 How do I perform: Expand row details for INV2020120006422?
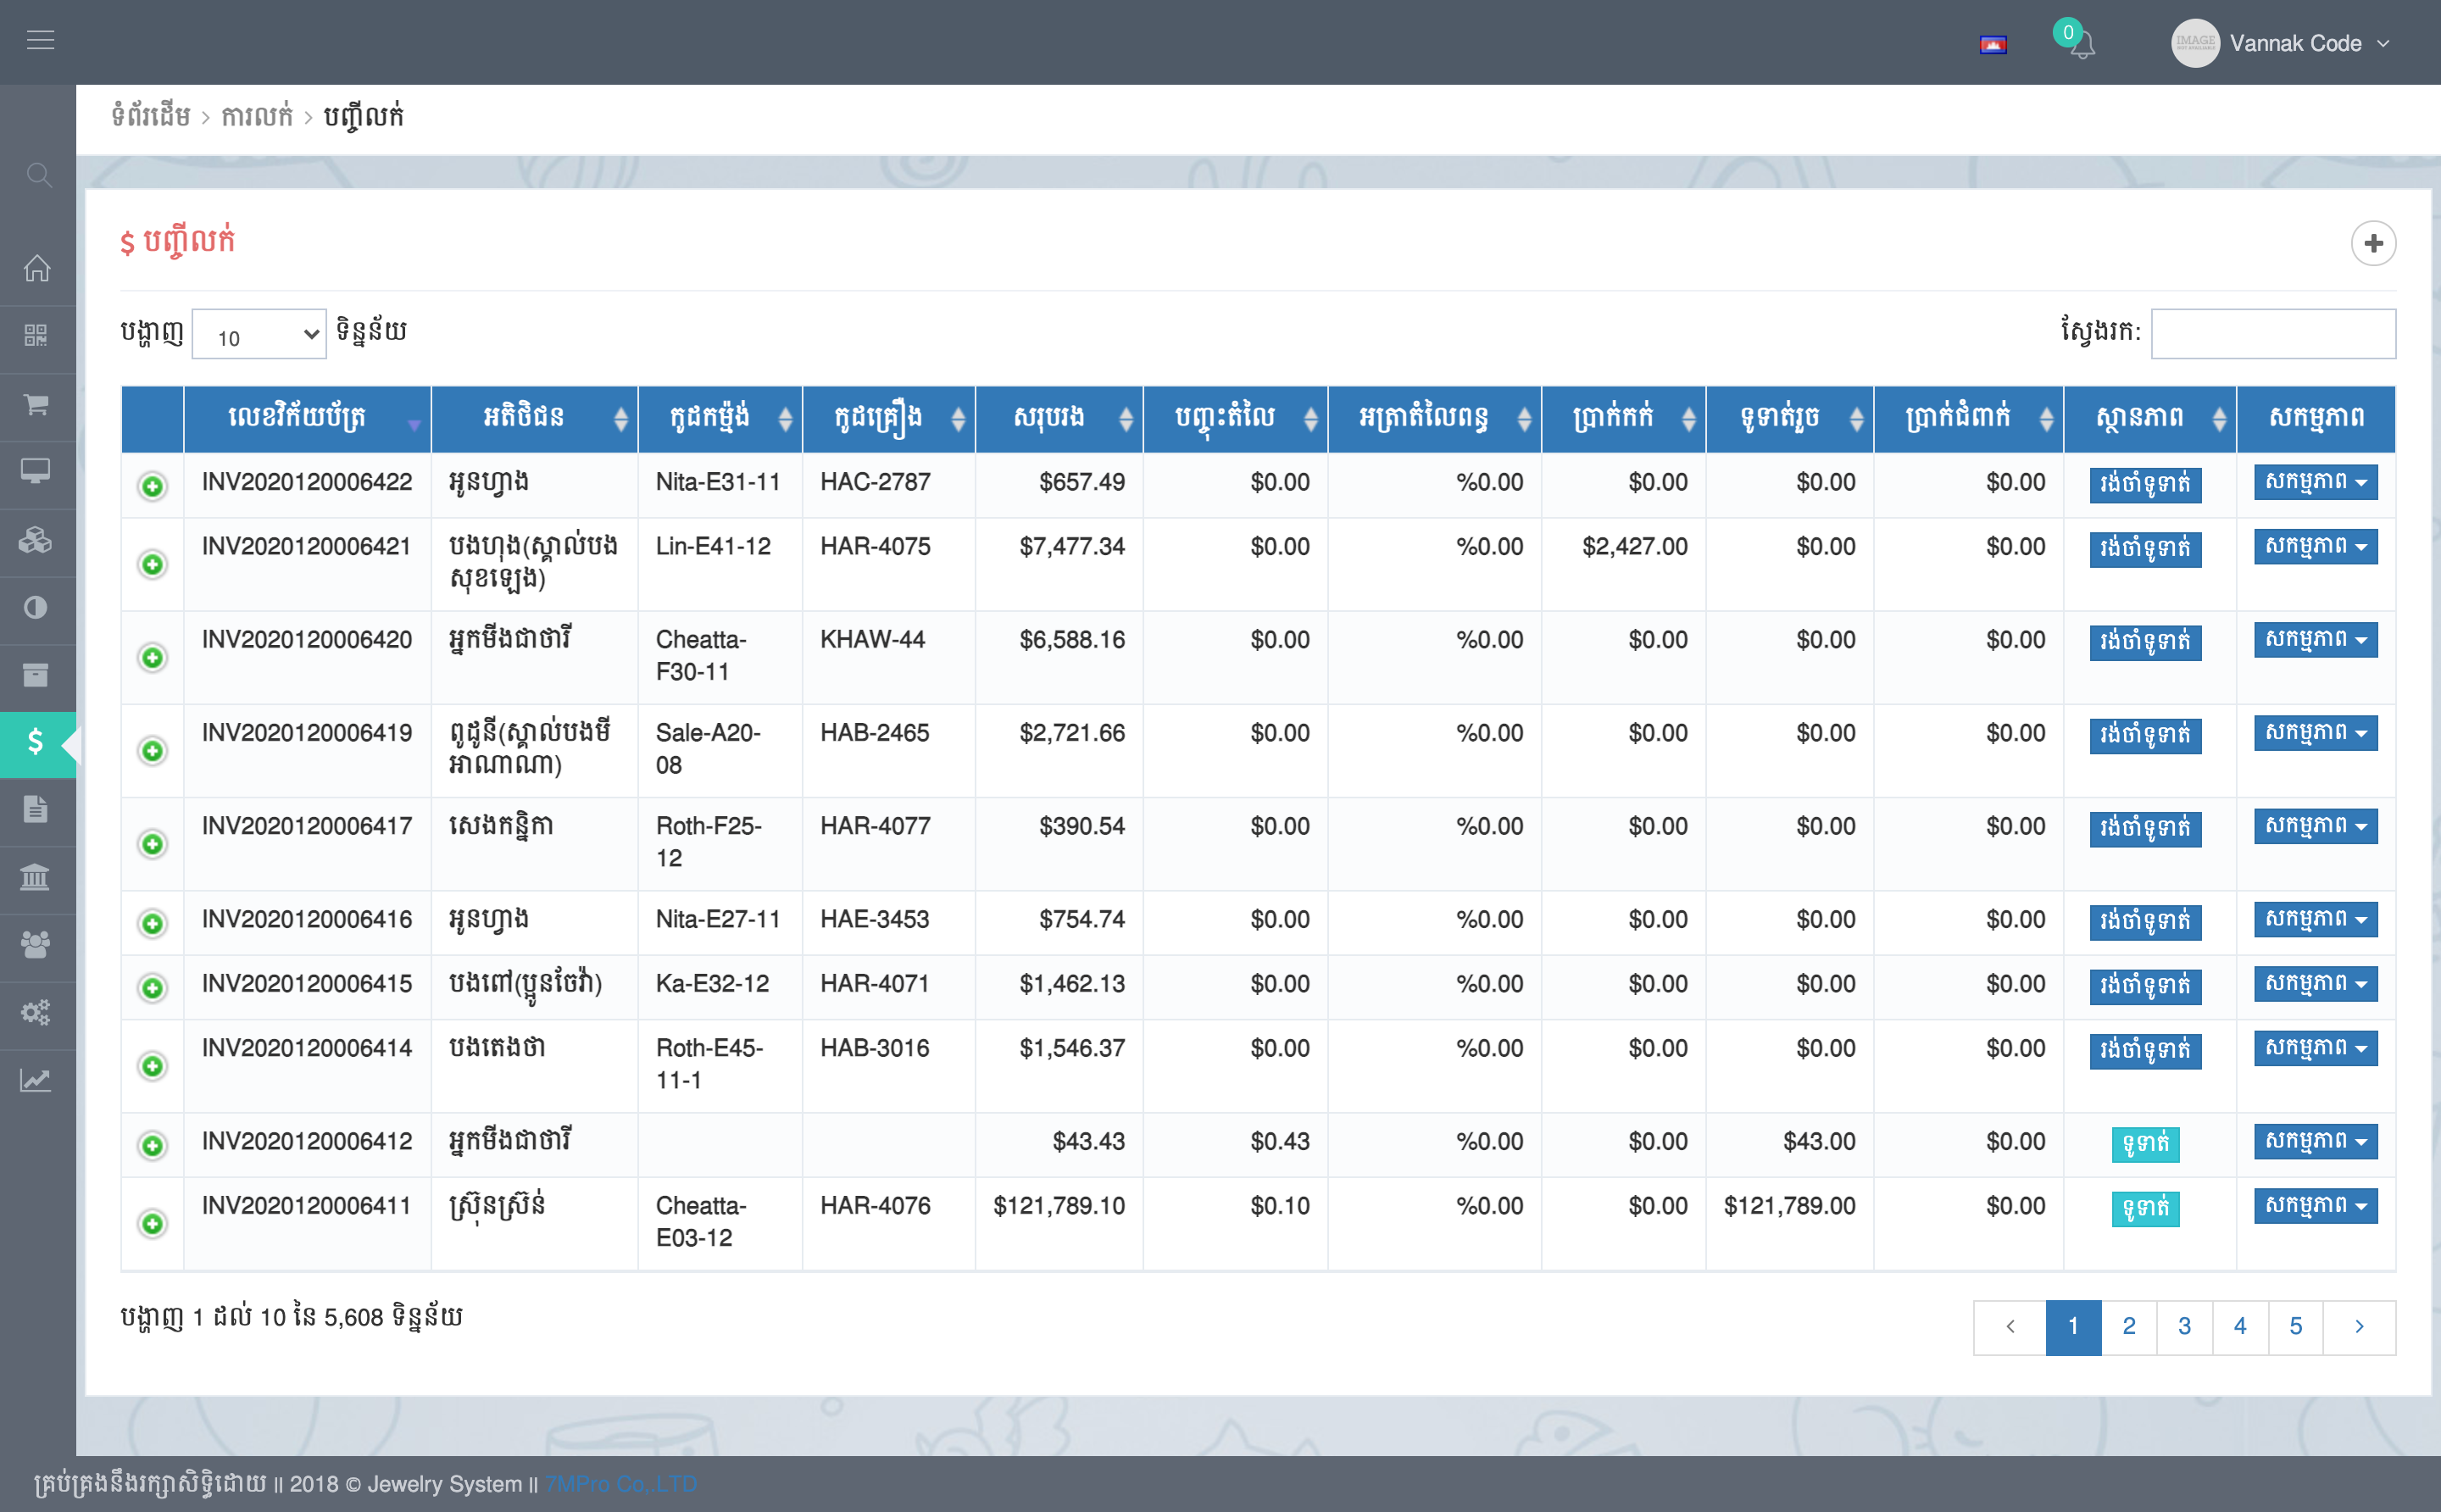pyautogui.click(x=152, y=486)
